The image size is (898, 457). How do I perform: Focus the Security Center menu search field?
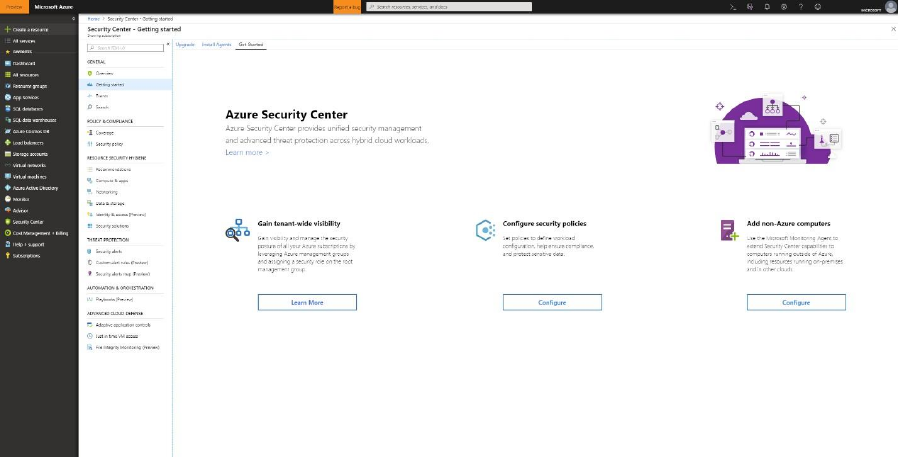(x=125, y=48)
